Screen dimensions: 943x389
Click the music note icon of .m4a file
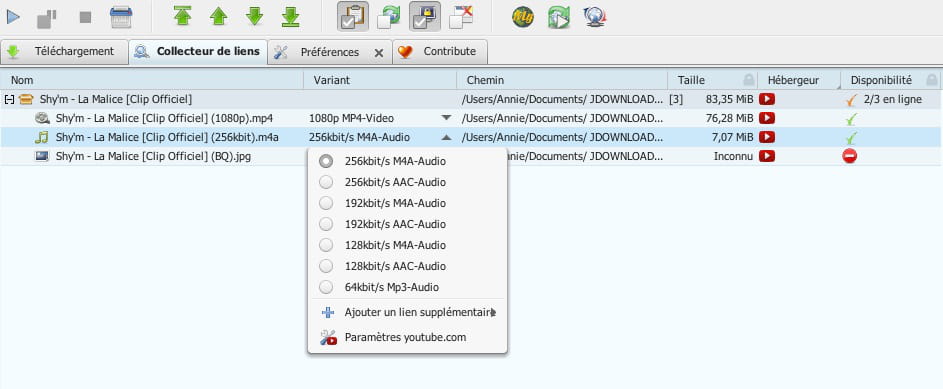click(41, 137)
